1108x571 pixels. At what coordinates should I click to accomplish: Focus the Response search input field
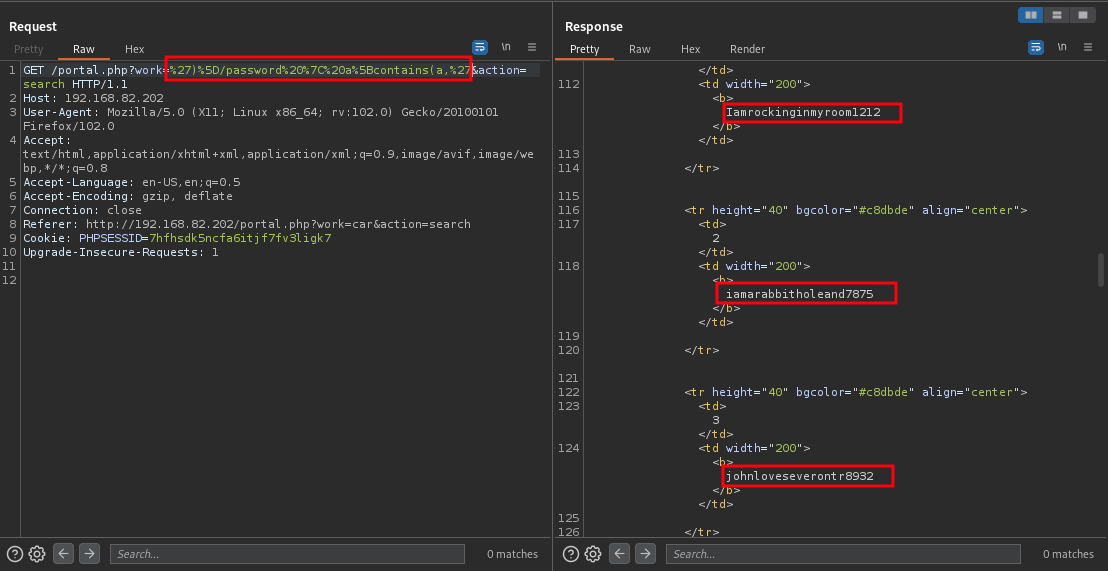[843, 554]
